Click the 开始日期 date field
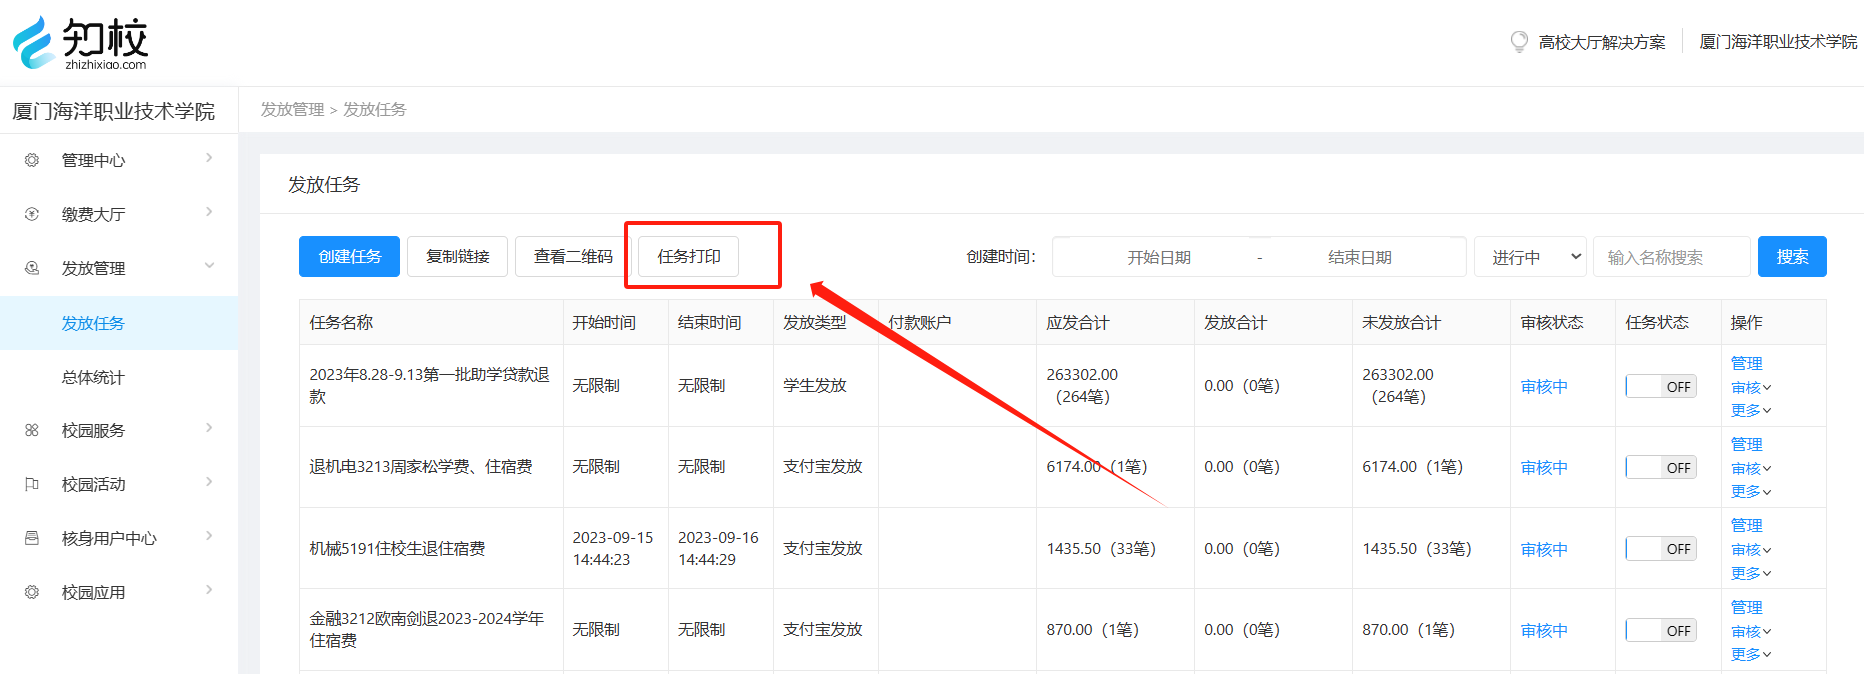The width and height of the screenshot is (1864, 674). click(x=1158, y=257)
